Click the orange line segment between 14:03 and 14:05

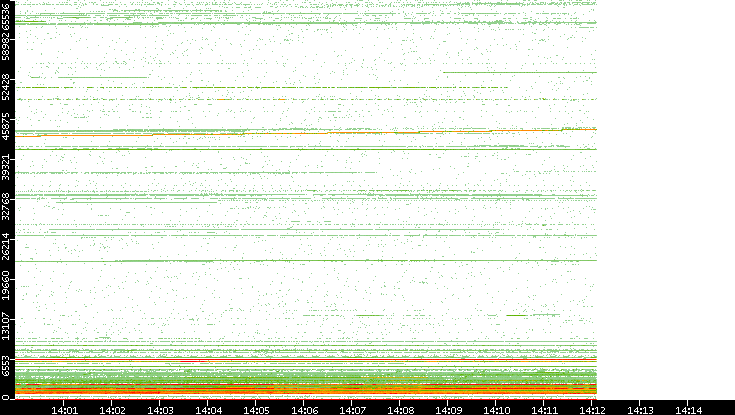pyautogui.click(x=200, y=133)
